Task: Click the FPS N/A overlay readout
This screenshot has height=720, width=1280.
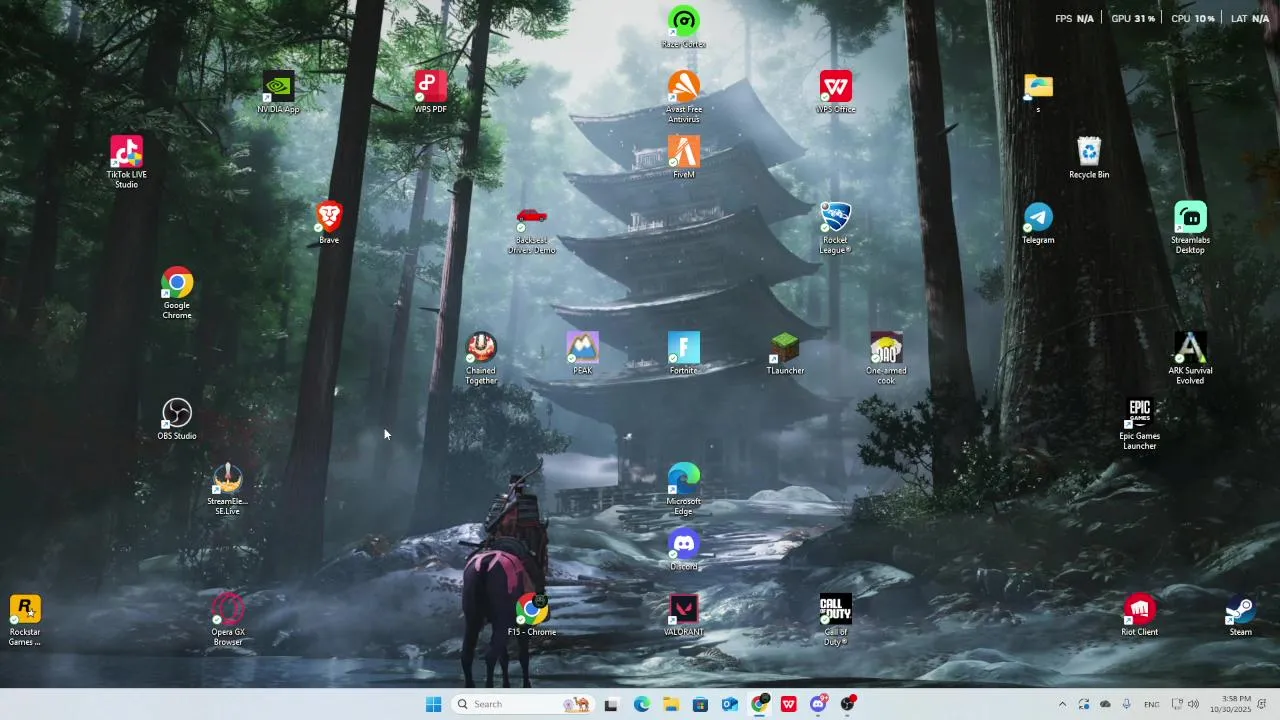Action: click(1075, 18)
